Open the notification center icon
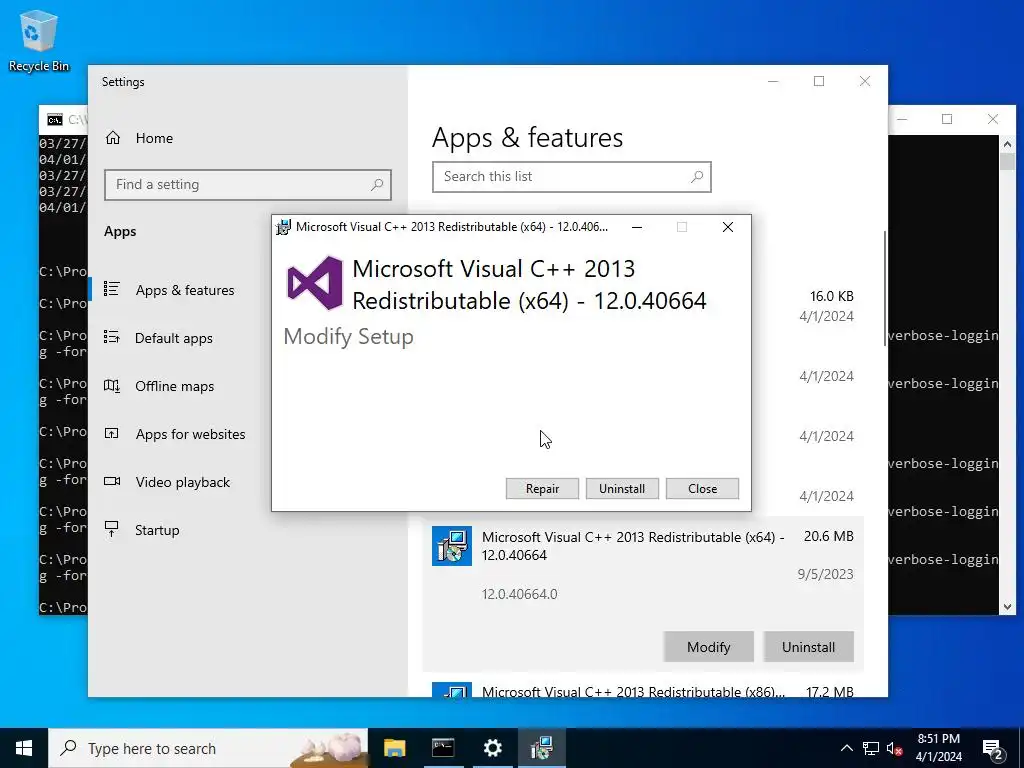 click(x=993, y=749)
